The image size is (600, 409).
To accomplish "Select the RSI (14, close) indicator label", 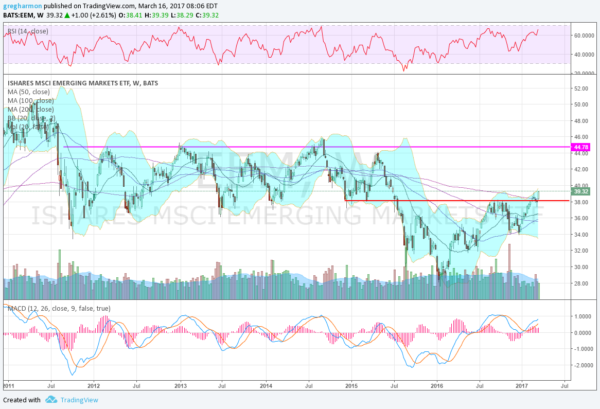I will click(28, 31).
